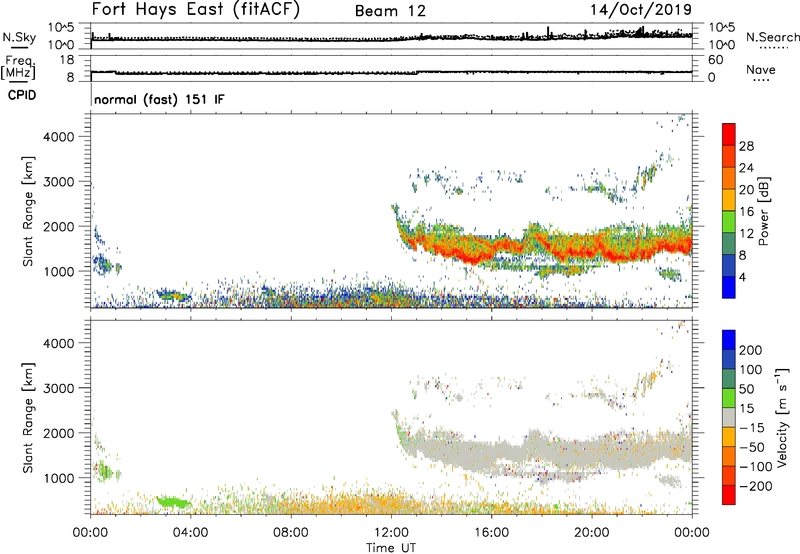Select the gray segment of the velocity color bar
This screenshot has height=554, width=800.
pyautogui.click(x=729, y=417)
